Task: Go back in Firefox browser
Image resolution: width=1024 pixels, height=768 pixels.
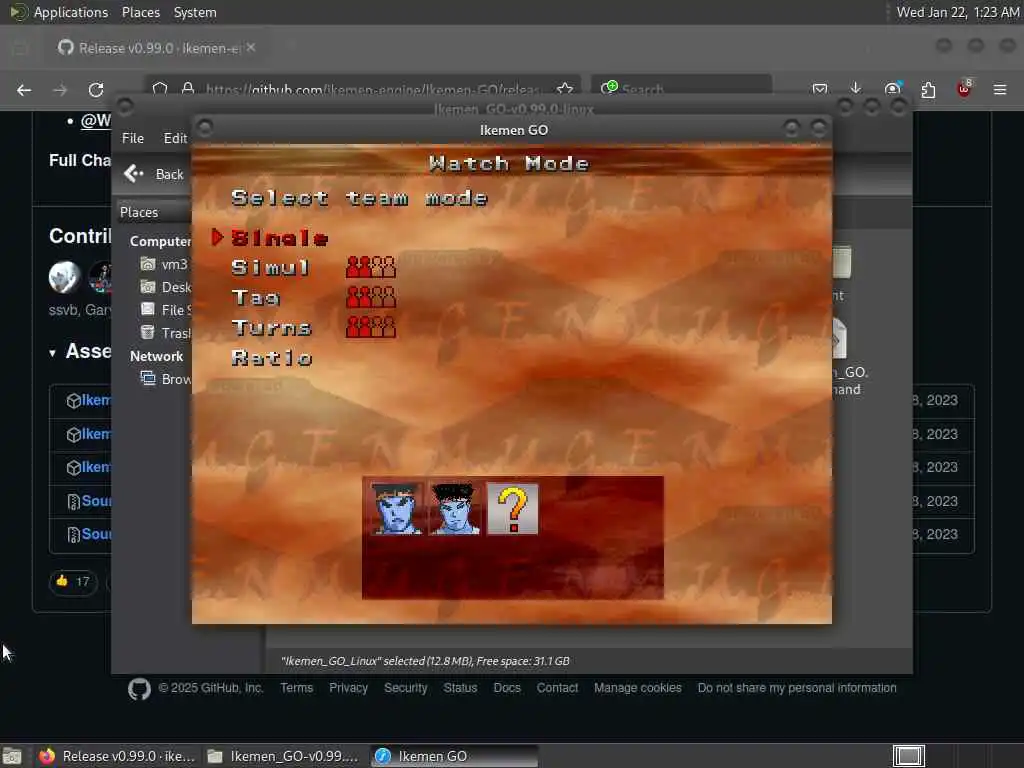Action: pyautogui.click(x=24, y=90)
